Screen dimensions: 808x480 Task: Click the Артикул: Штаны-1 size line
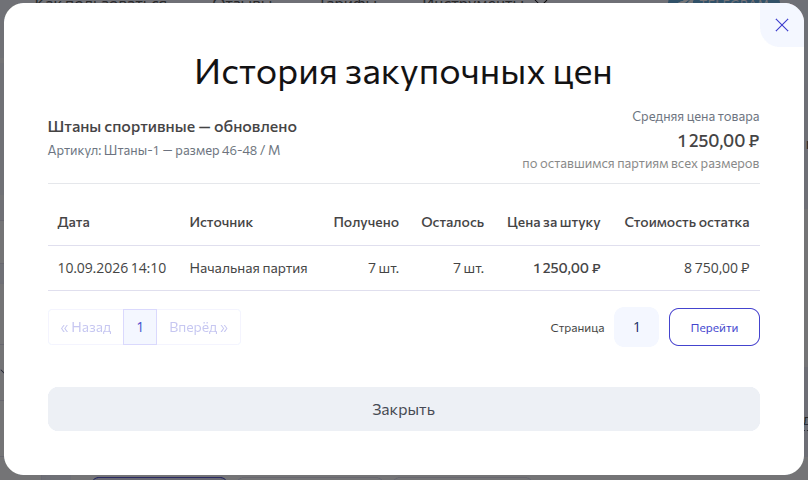coord(164,151)
